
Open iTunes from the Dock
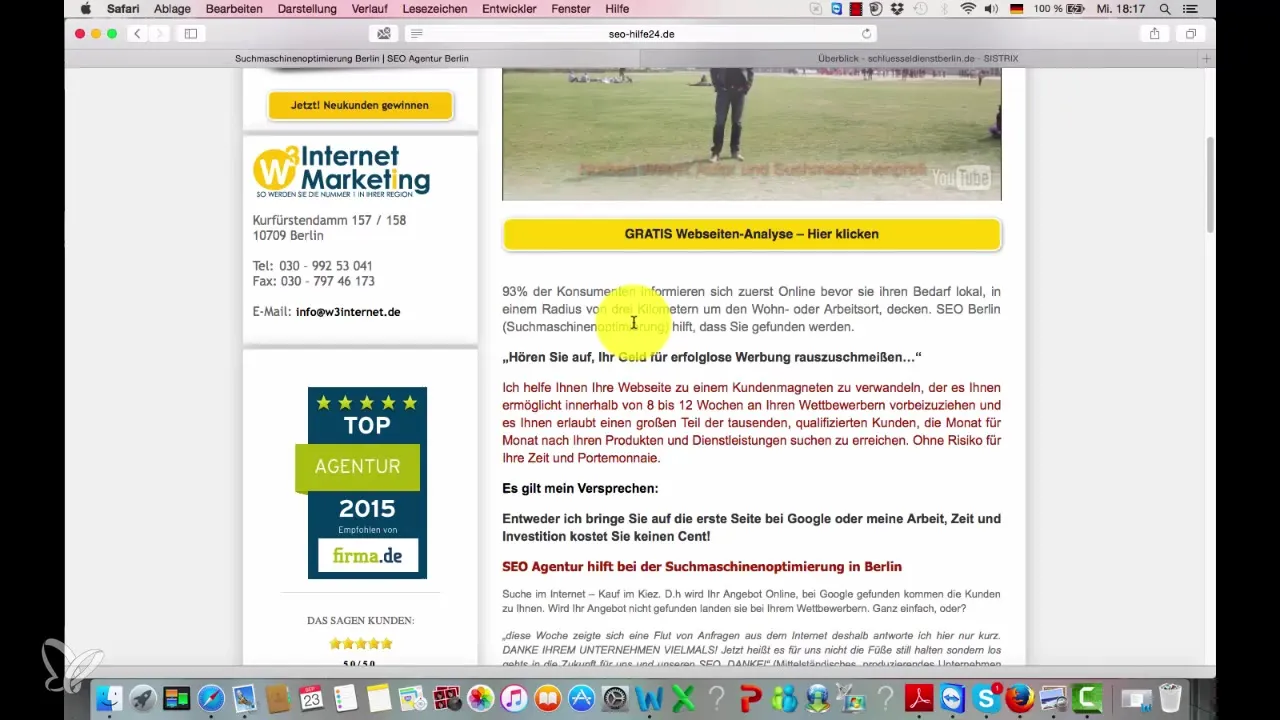514,698
